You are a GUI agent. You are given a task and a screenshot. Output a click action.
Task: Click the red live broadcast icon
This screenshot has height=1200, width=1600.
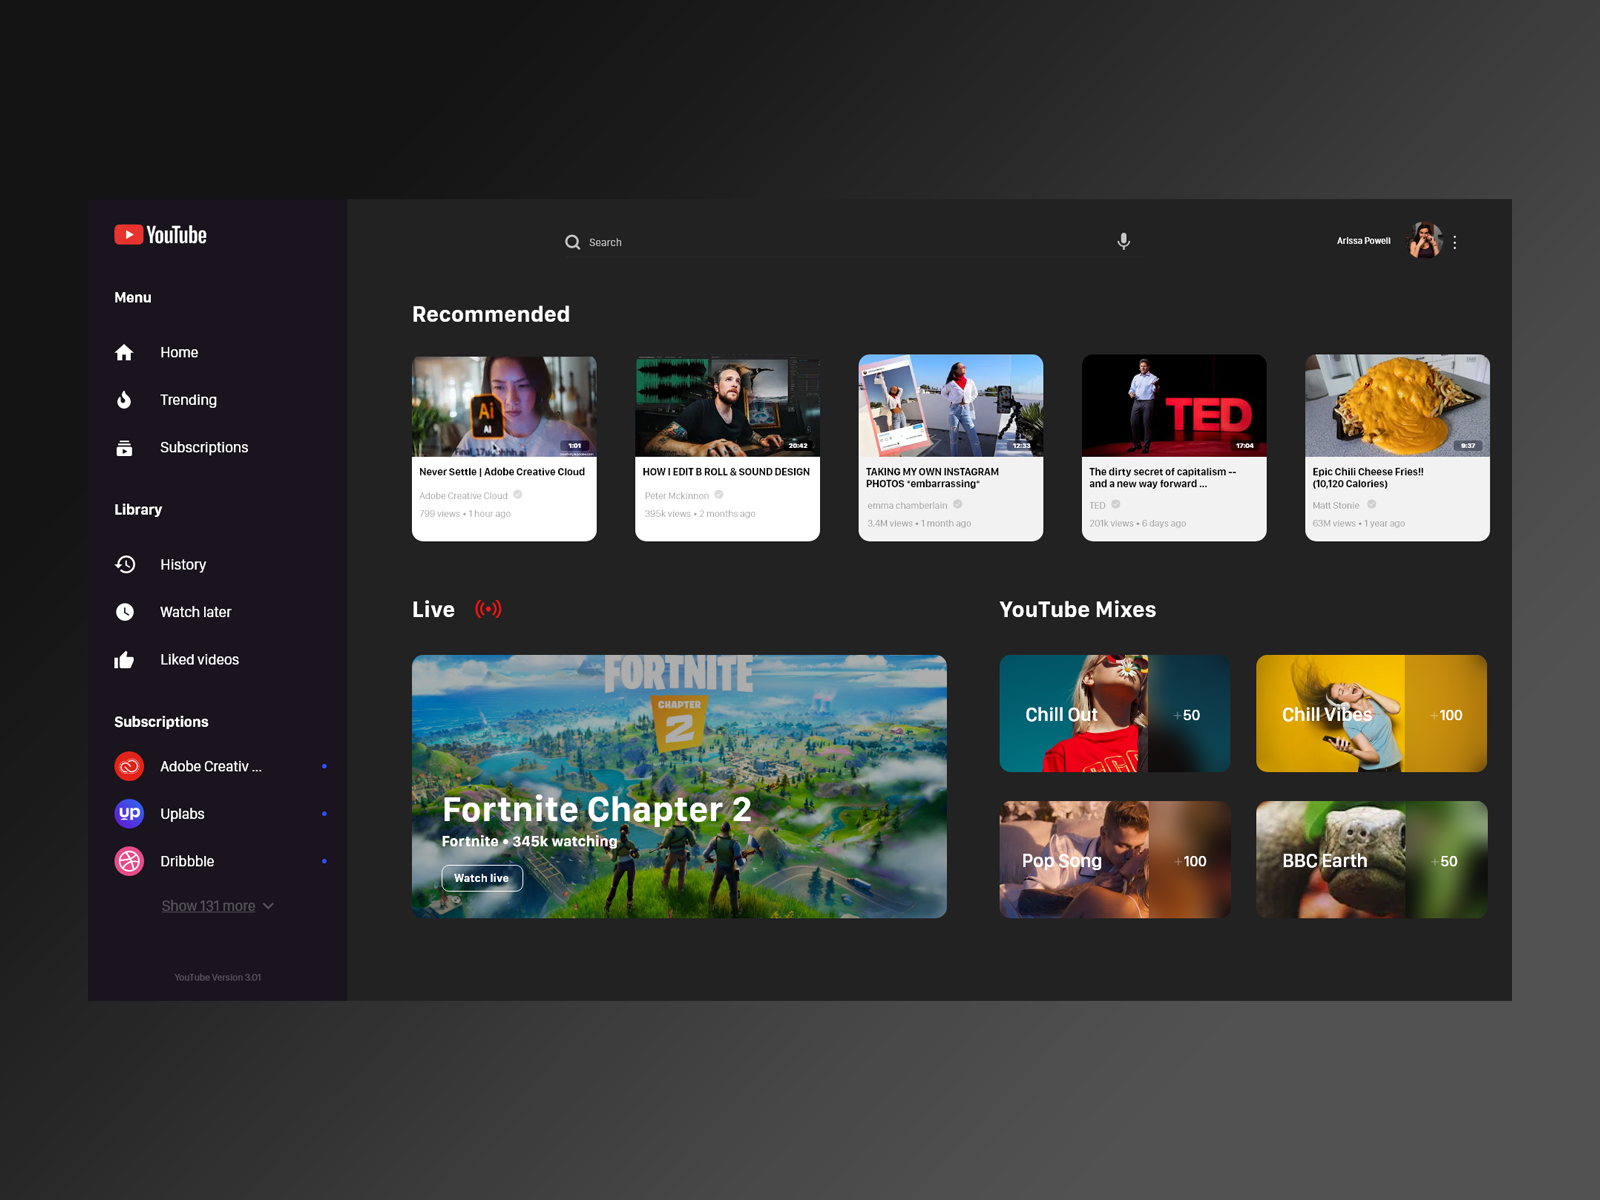click(x=488, y=609)
